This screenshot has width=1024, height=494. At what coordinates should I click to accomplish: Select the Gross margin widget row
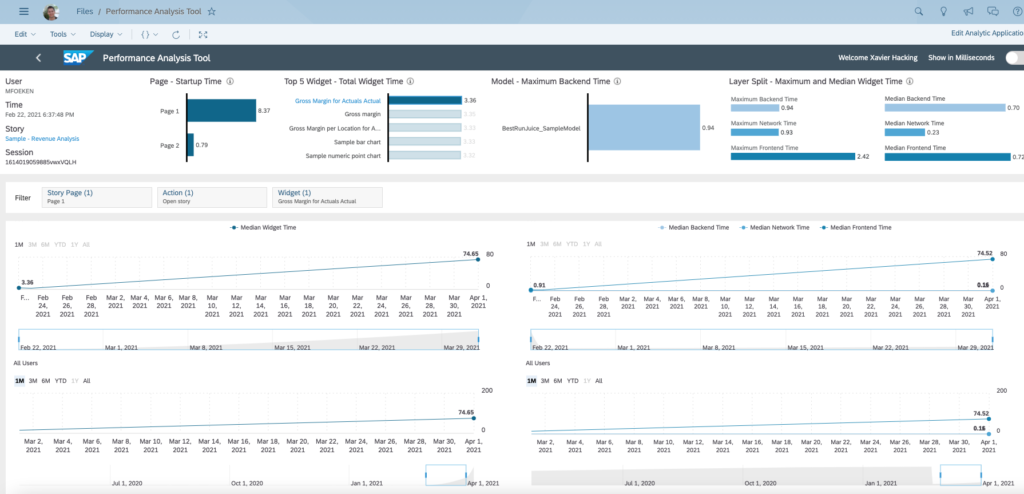(362, 114)
